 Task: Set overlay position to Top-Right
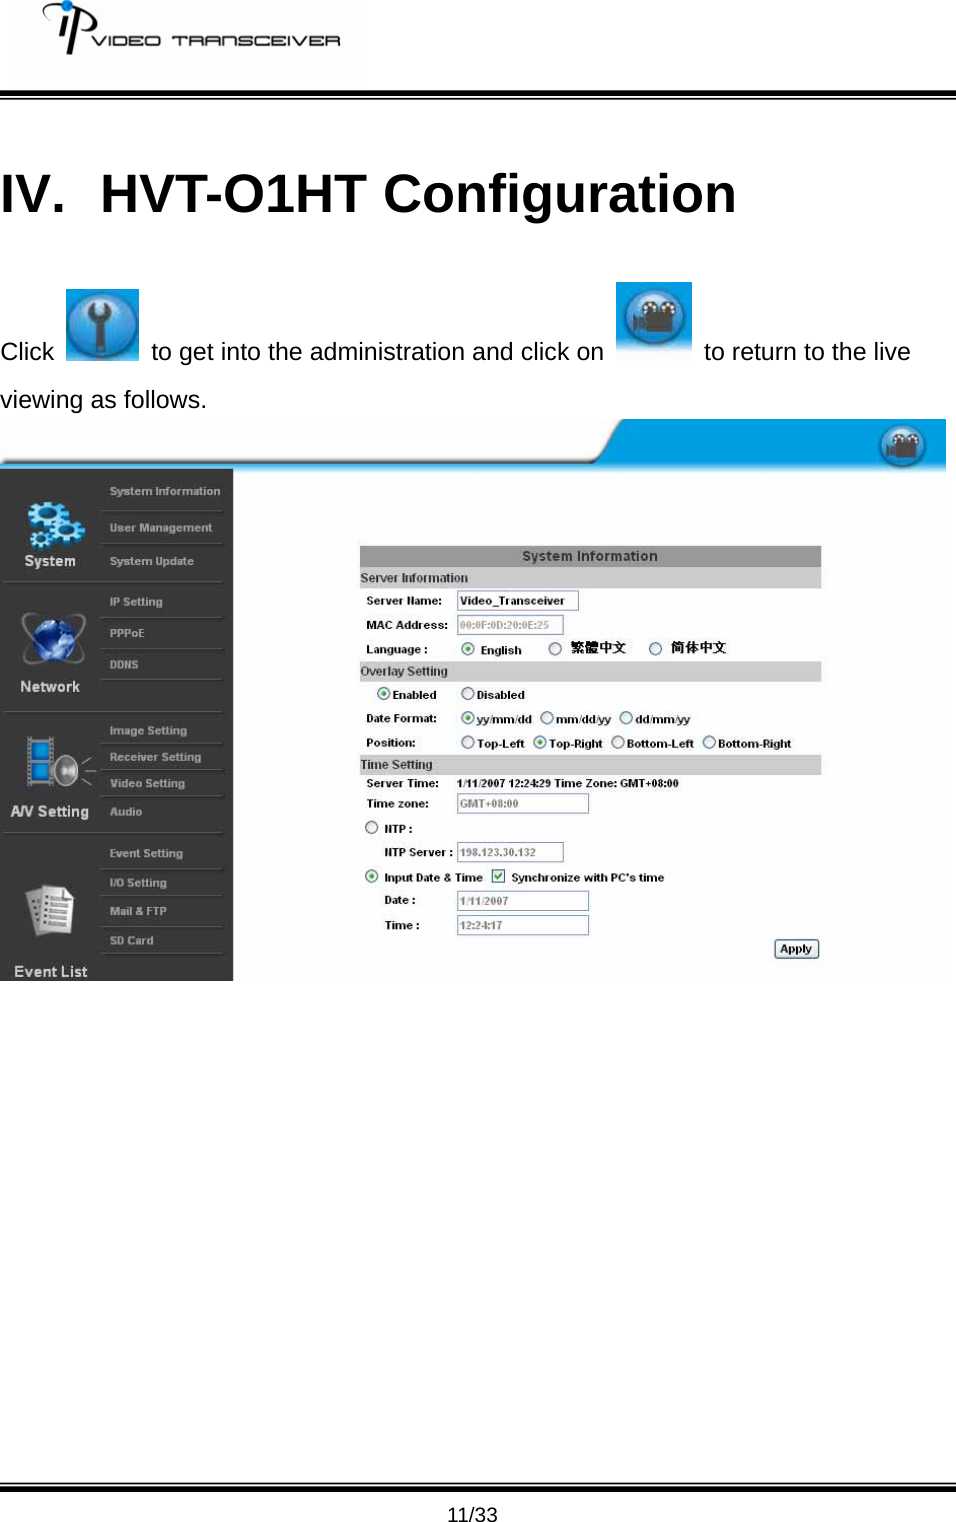tap(540, 742)
